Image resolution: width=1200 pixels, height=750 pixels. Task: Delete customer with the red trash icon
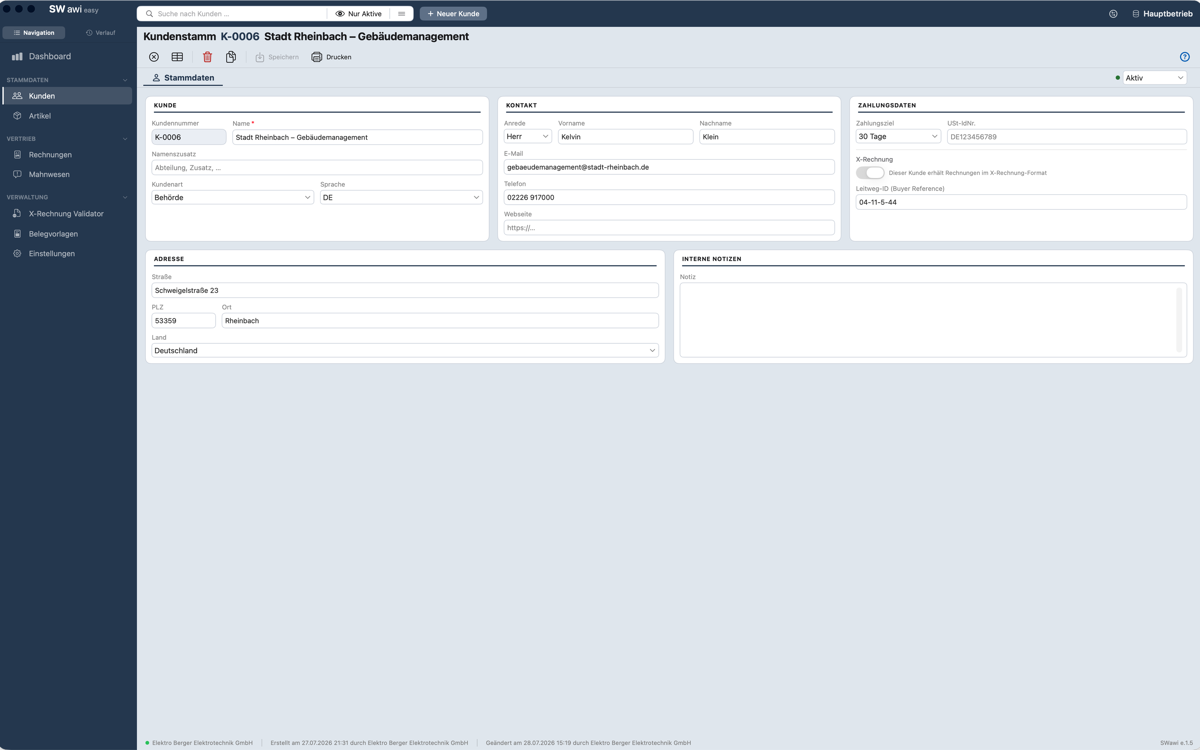click(207, 57)
